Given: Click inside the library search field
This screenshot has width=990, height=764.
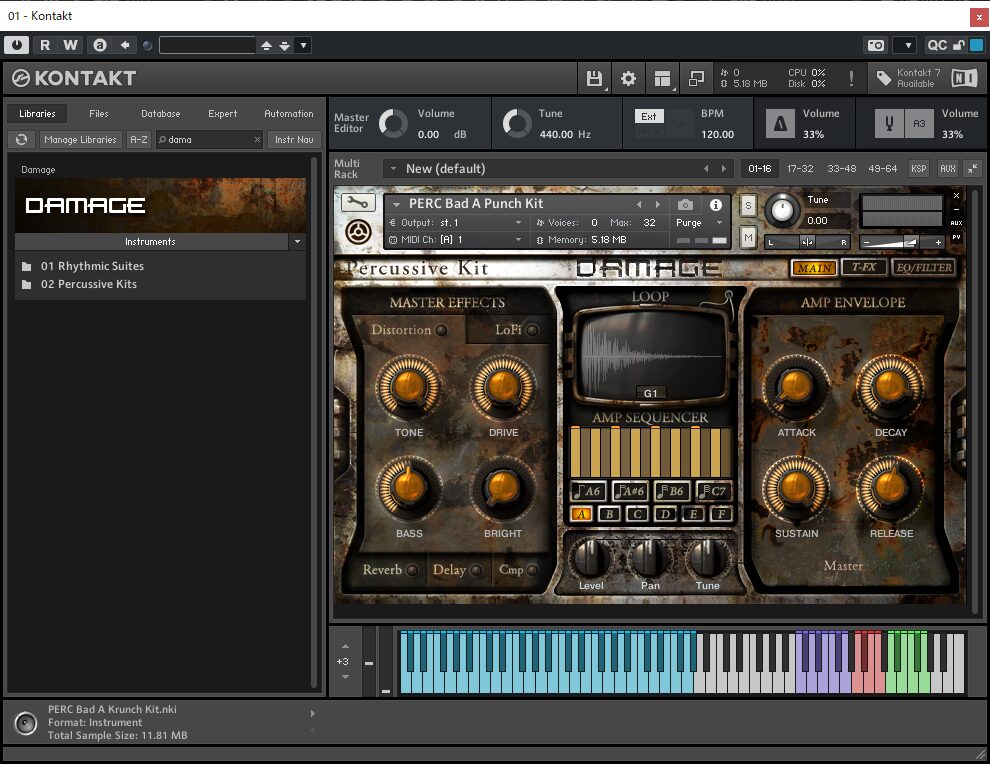Looking at the screenshot, I should click(210, 140).
